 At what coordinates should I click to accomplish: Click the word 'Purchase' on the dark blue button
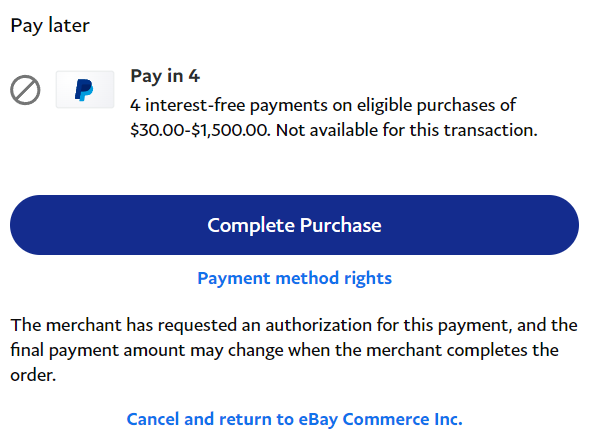point(341,225)
